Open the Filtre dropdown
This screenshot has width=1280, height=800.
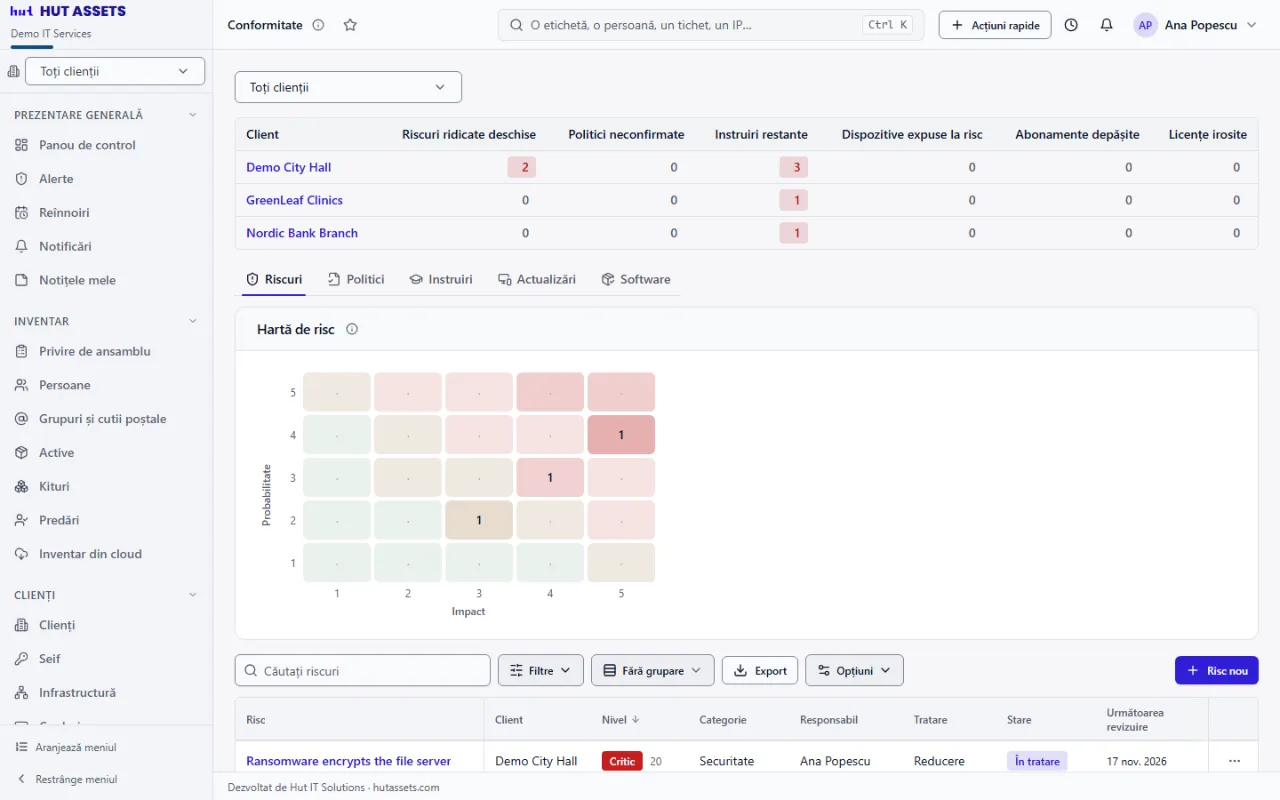coord(541,671)
